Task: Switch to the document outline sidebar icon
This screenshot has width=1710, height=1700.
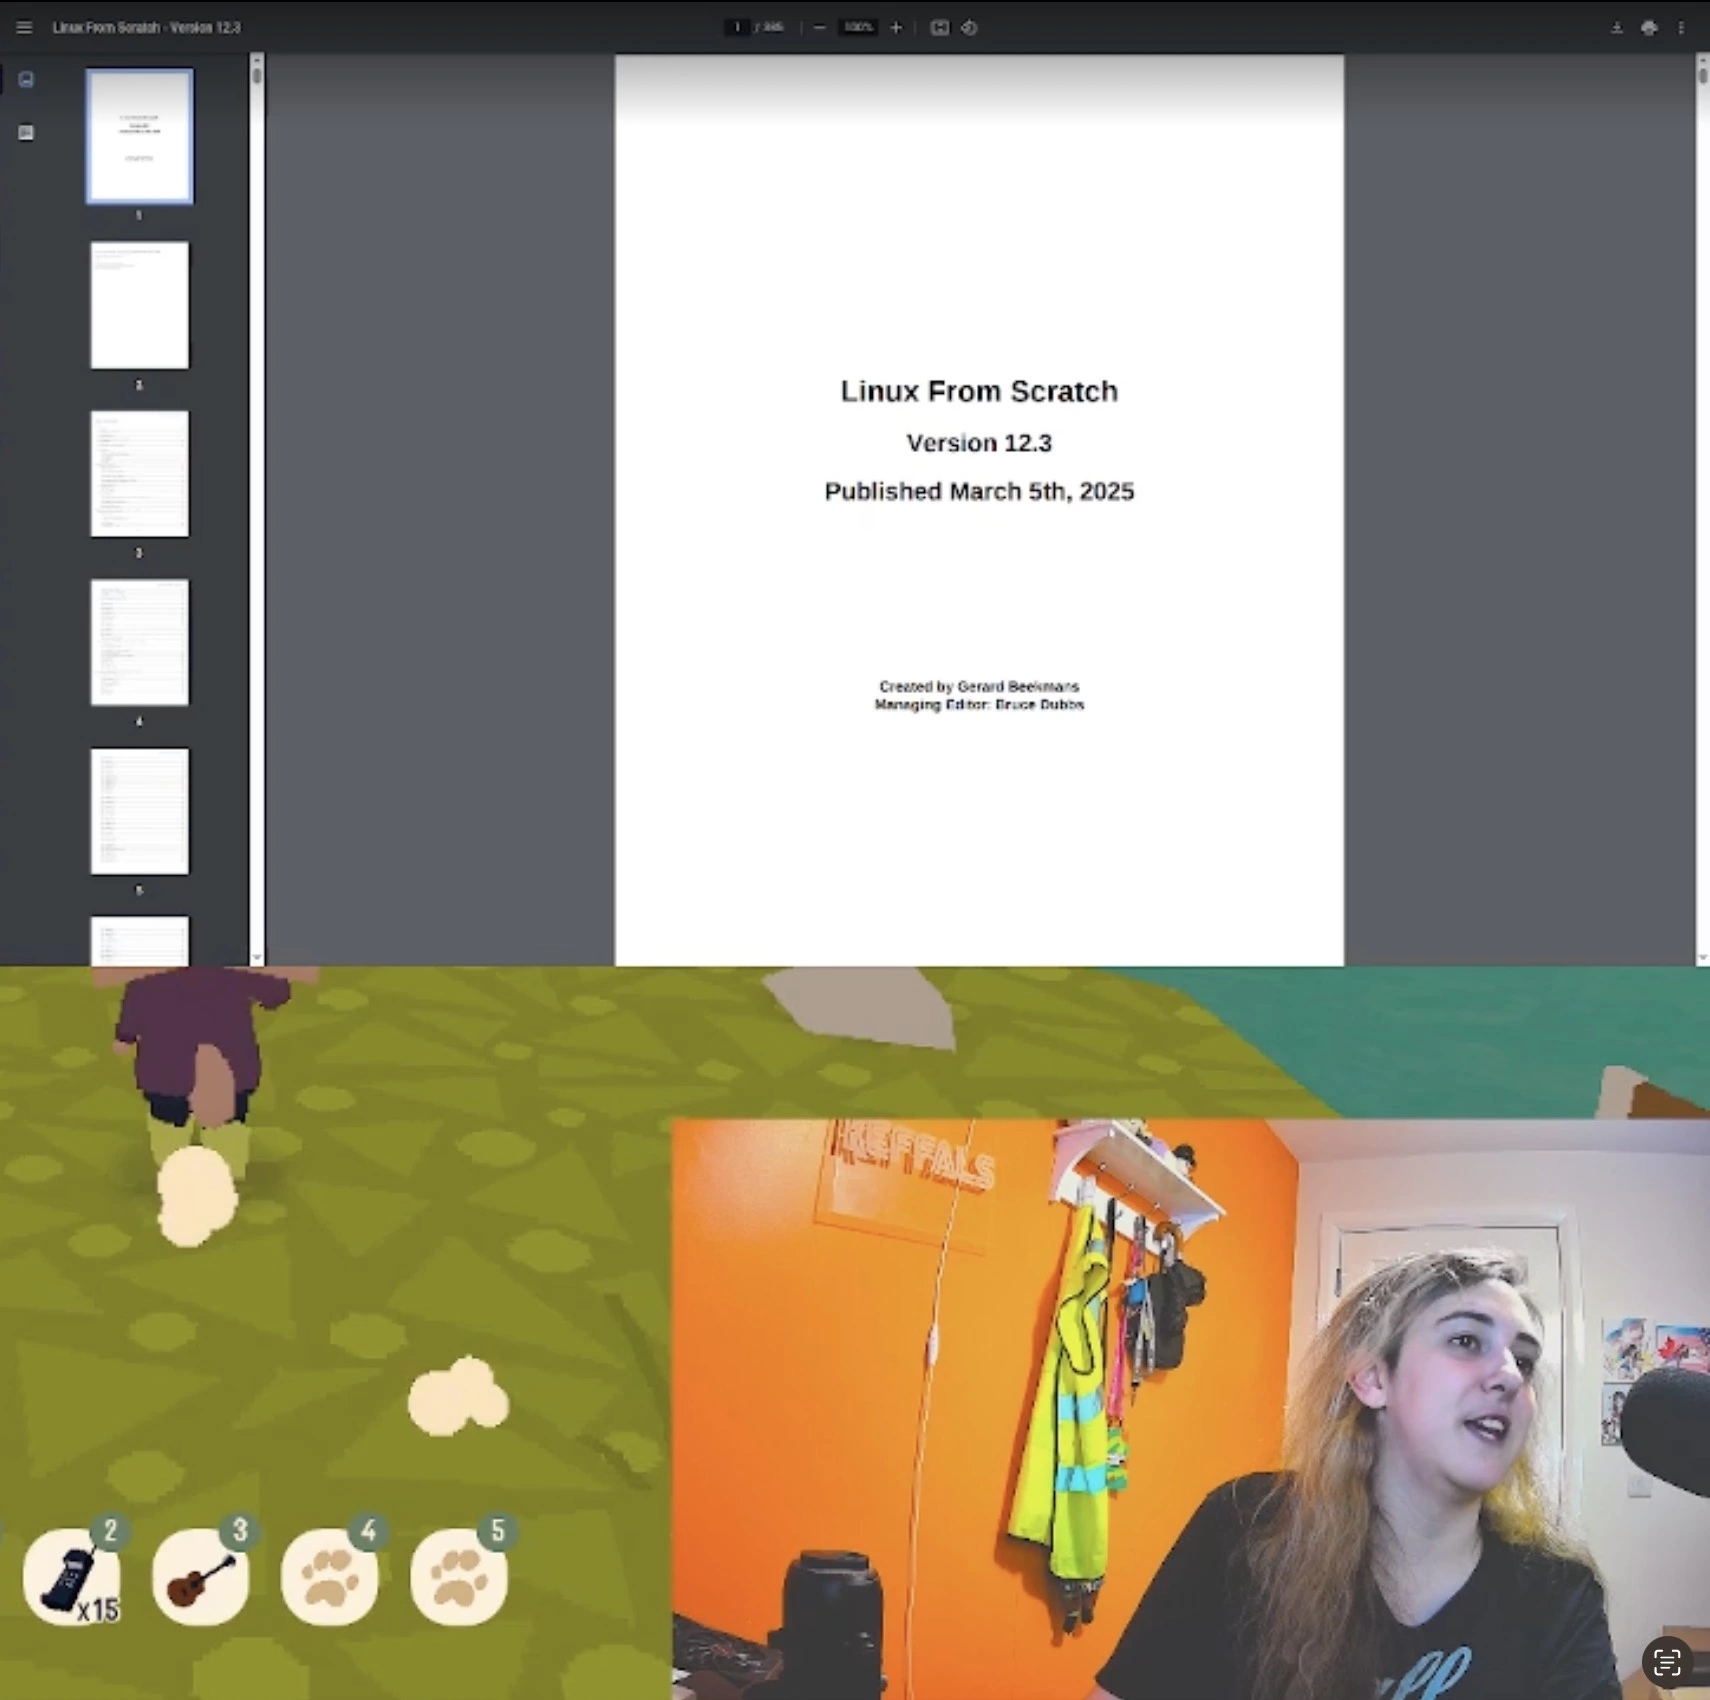Action: click(26, 132)
